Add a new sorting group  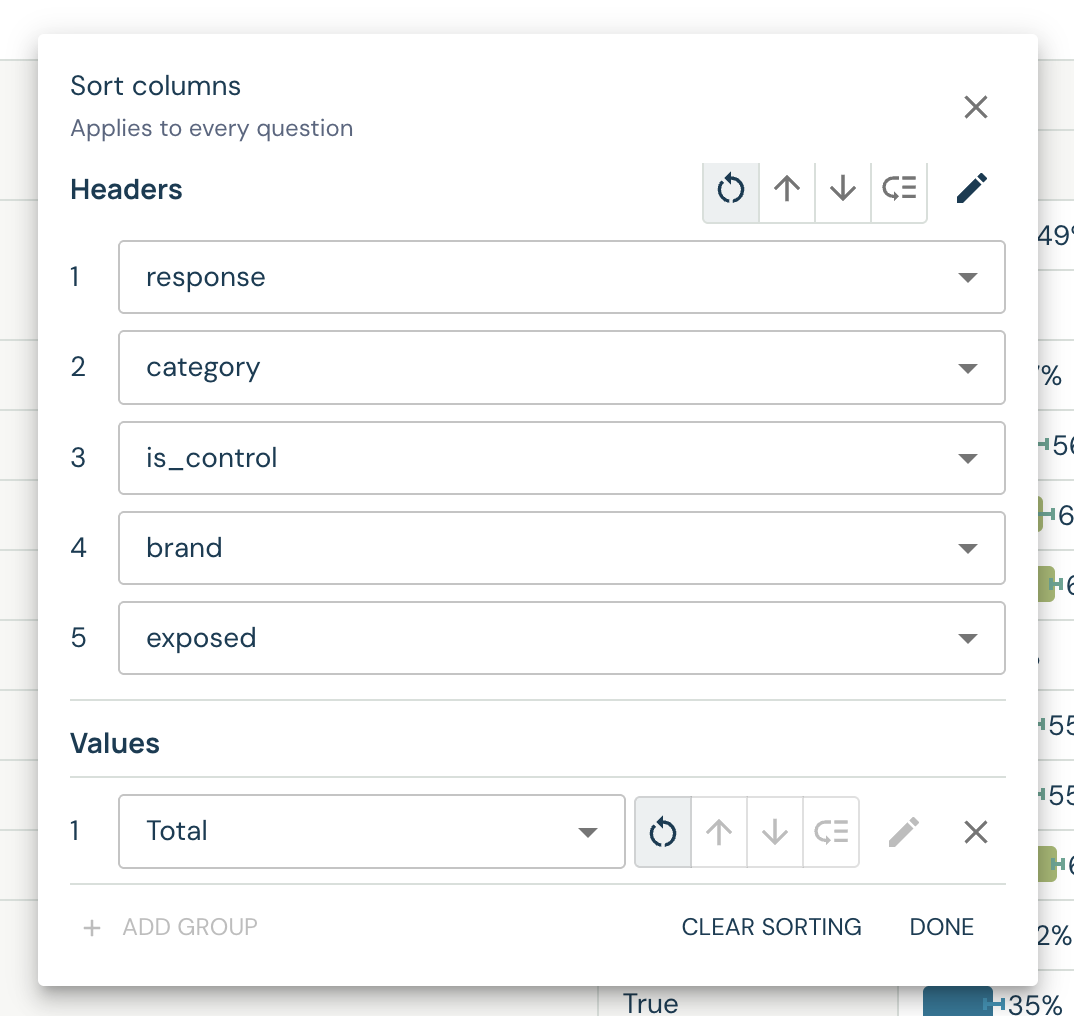170,927
